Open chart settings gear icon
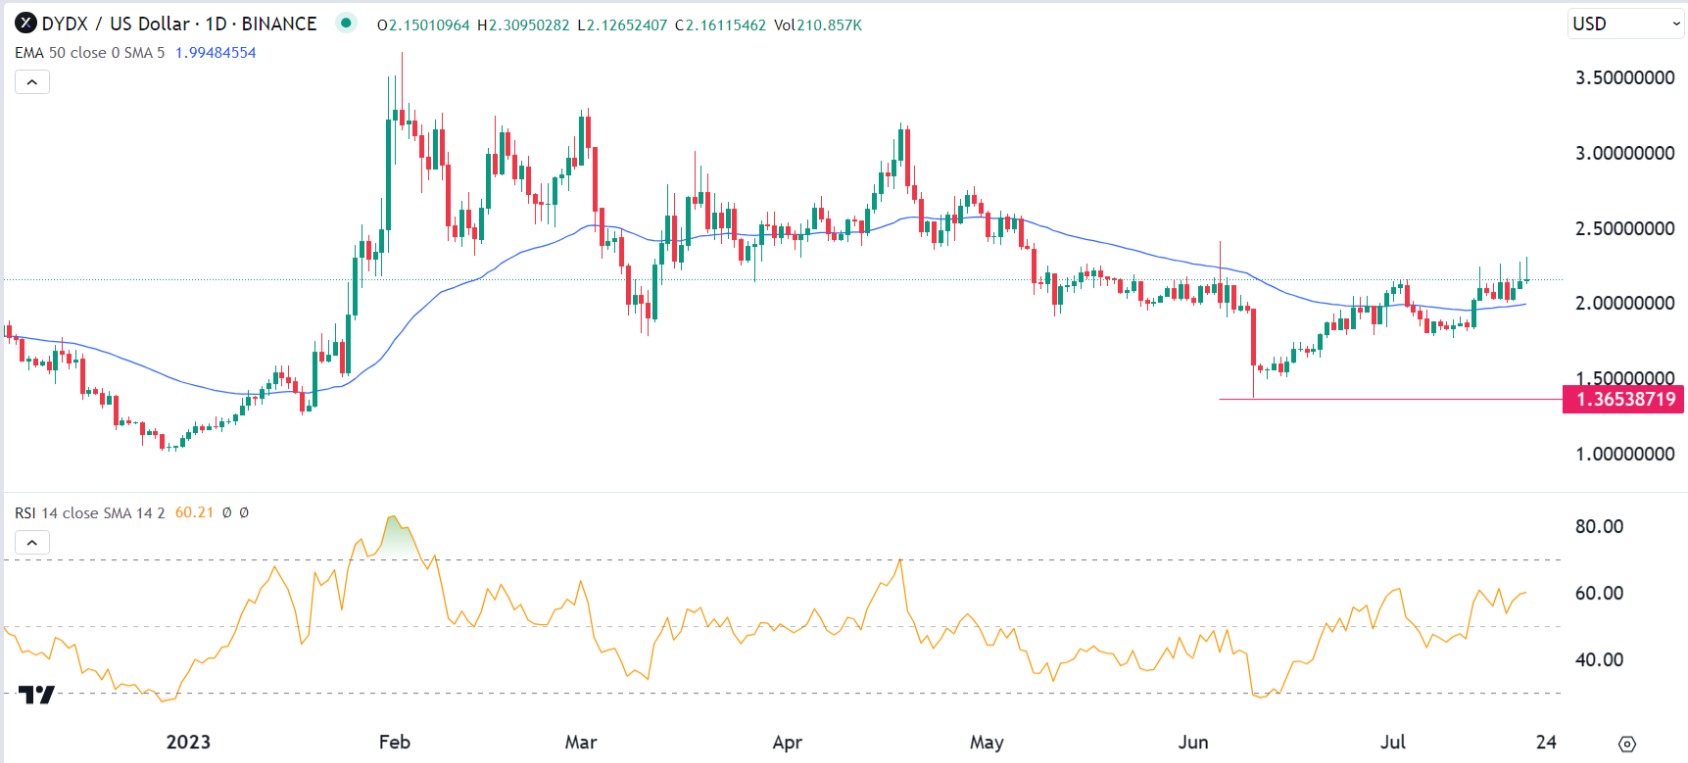The width and height of the screenshot is (1688, 763). (1627, 743)
